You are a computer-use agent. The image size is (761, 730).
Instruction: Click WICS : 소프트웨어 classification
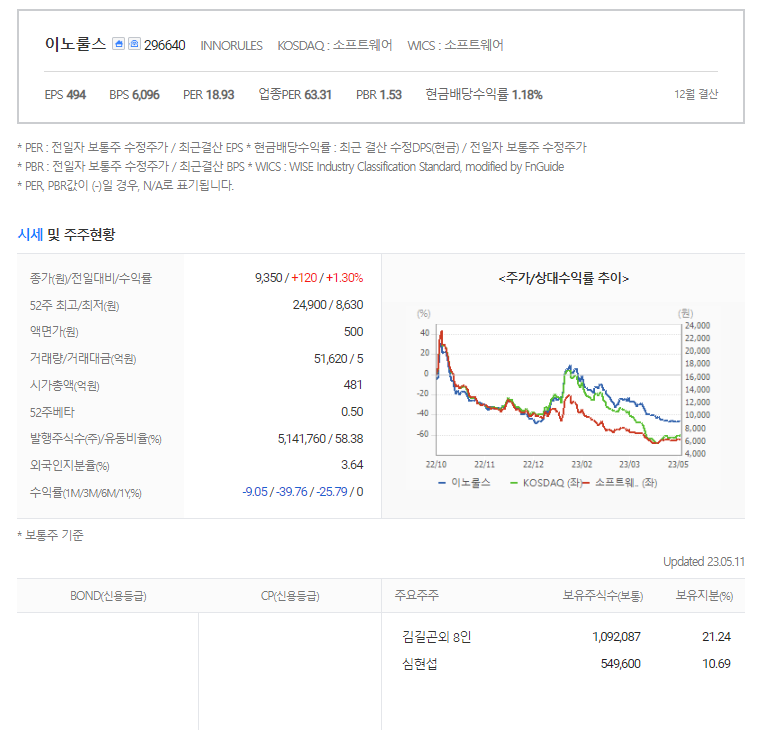(x=455, y=45)
